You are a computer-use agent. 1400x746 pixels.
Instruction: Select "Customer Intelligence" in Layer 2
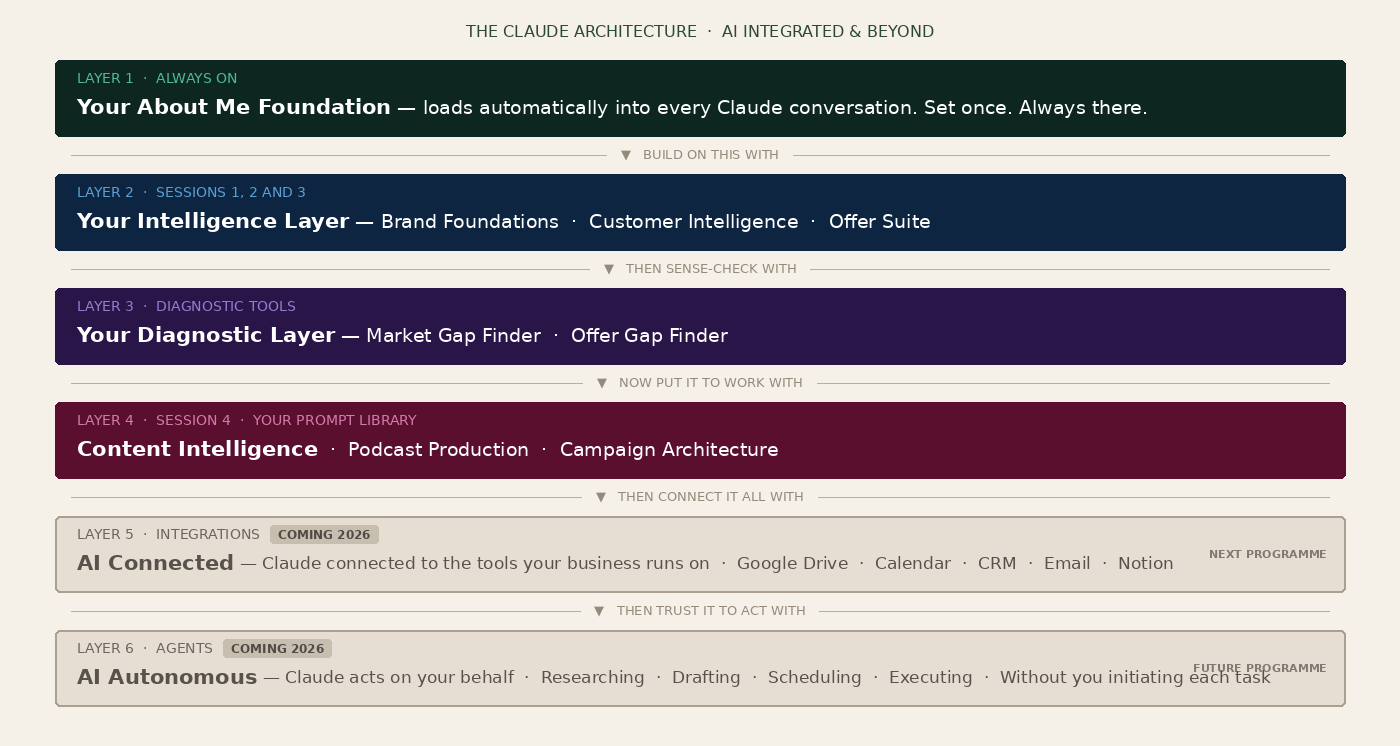[x=693, y=222]
